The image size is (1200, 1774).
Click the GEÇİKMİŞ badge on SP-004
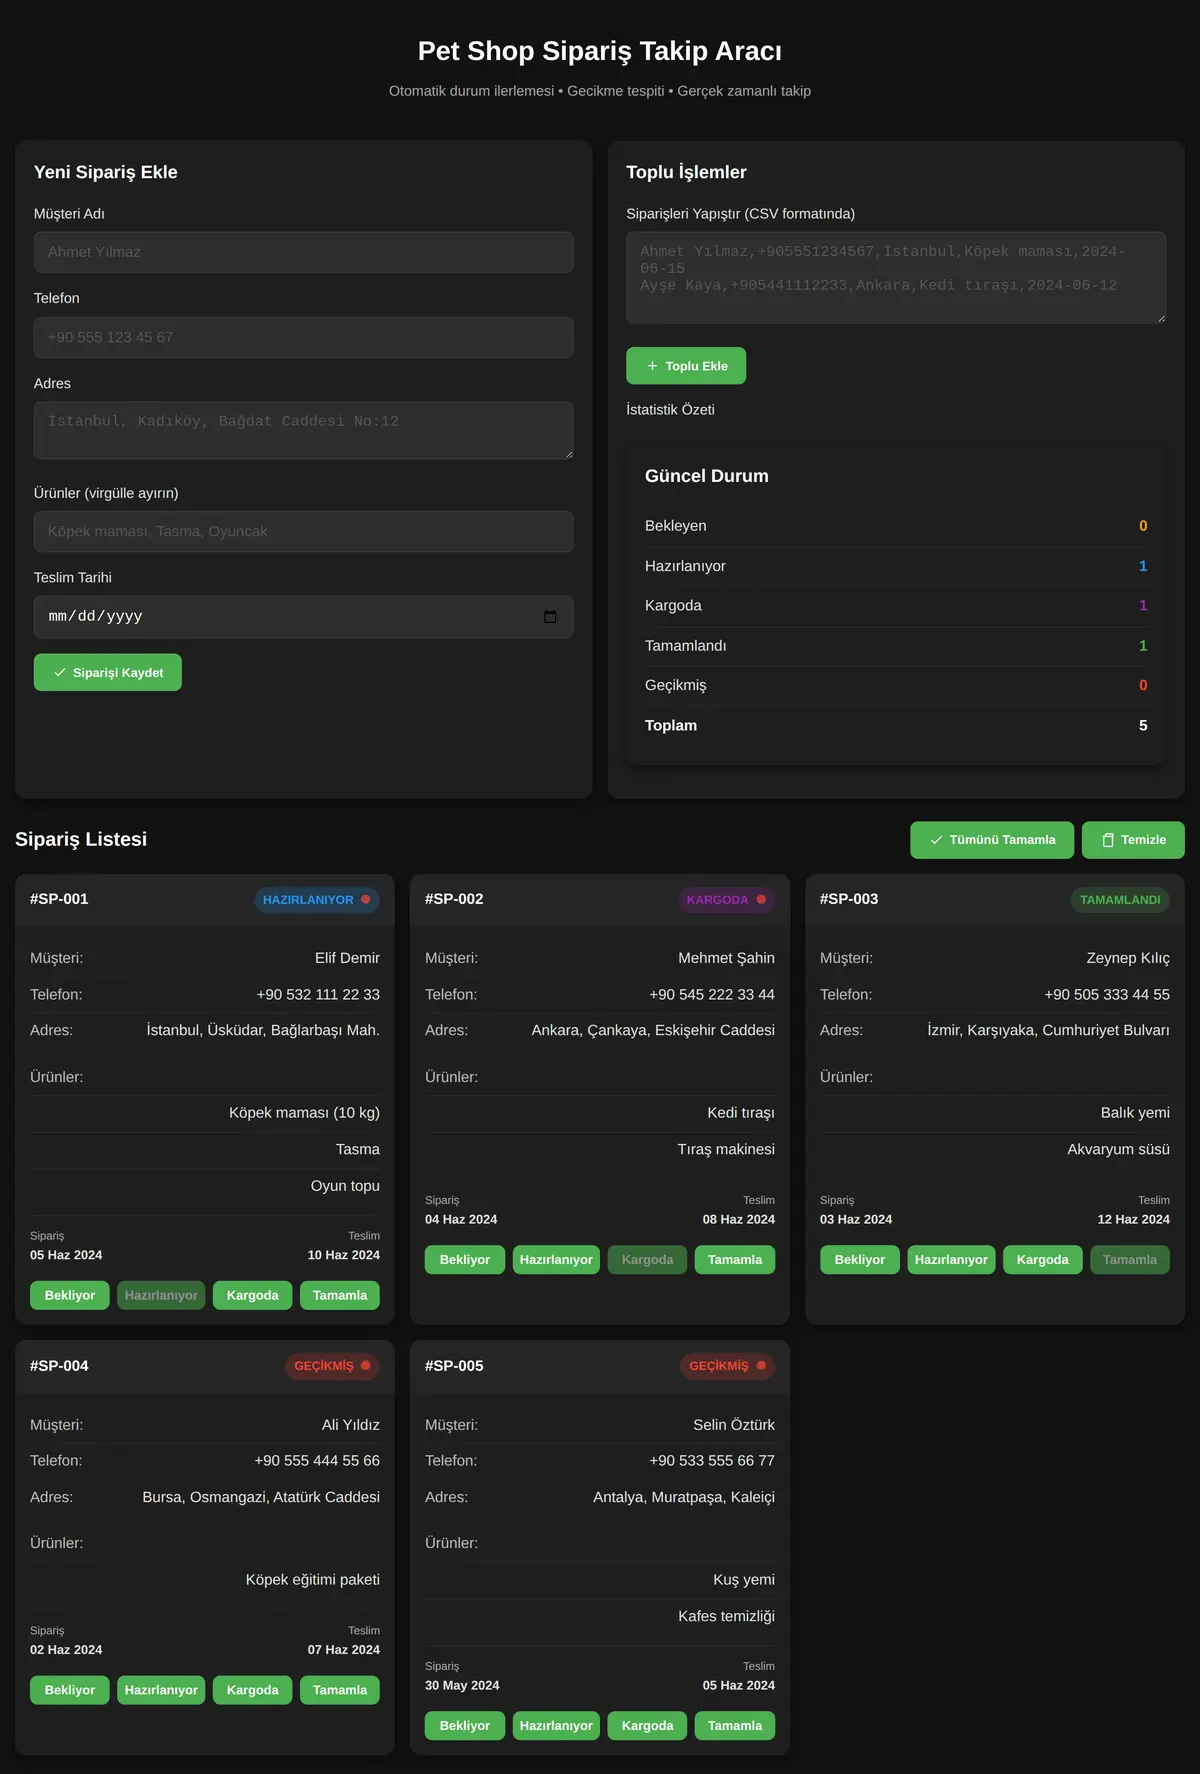tap(333, 1366)
